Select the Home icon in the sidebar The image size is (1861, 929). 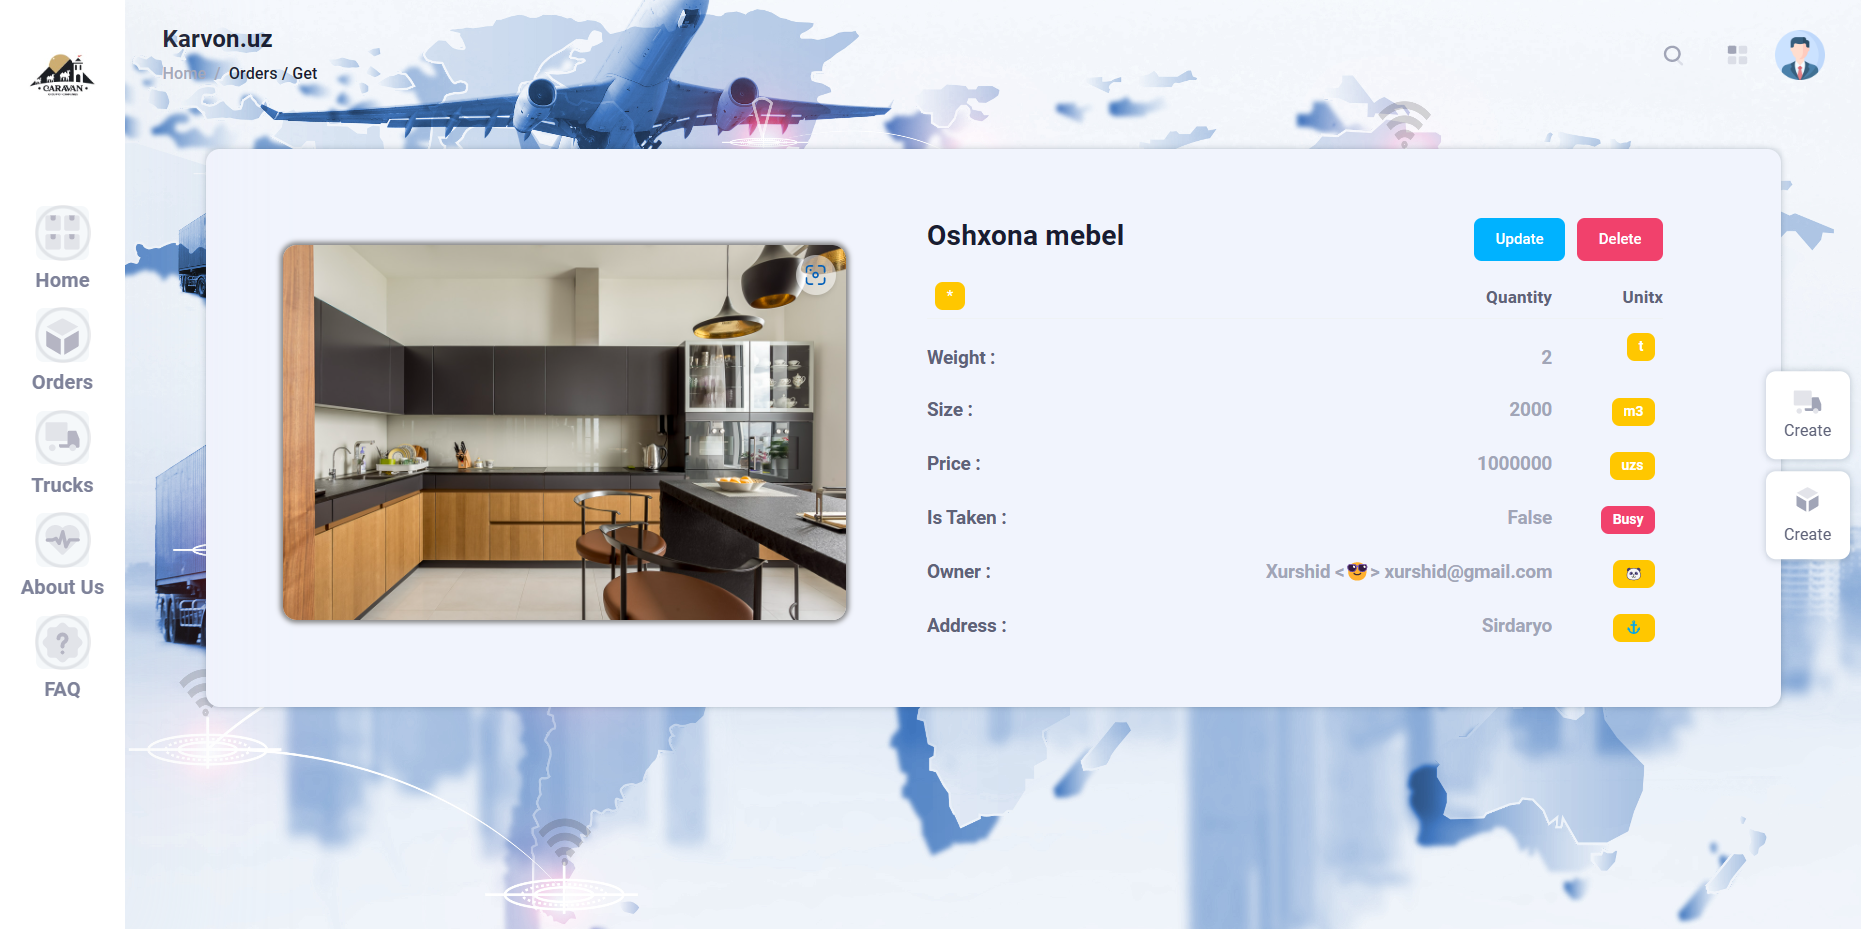tap(62, 232)
